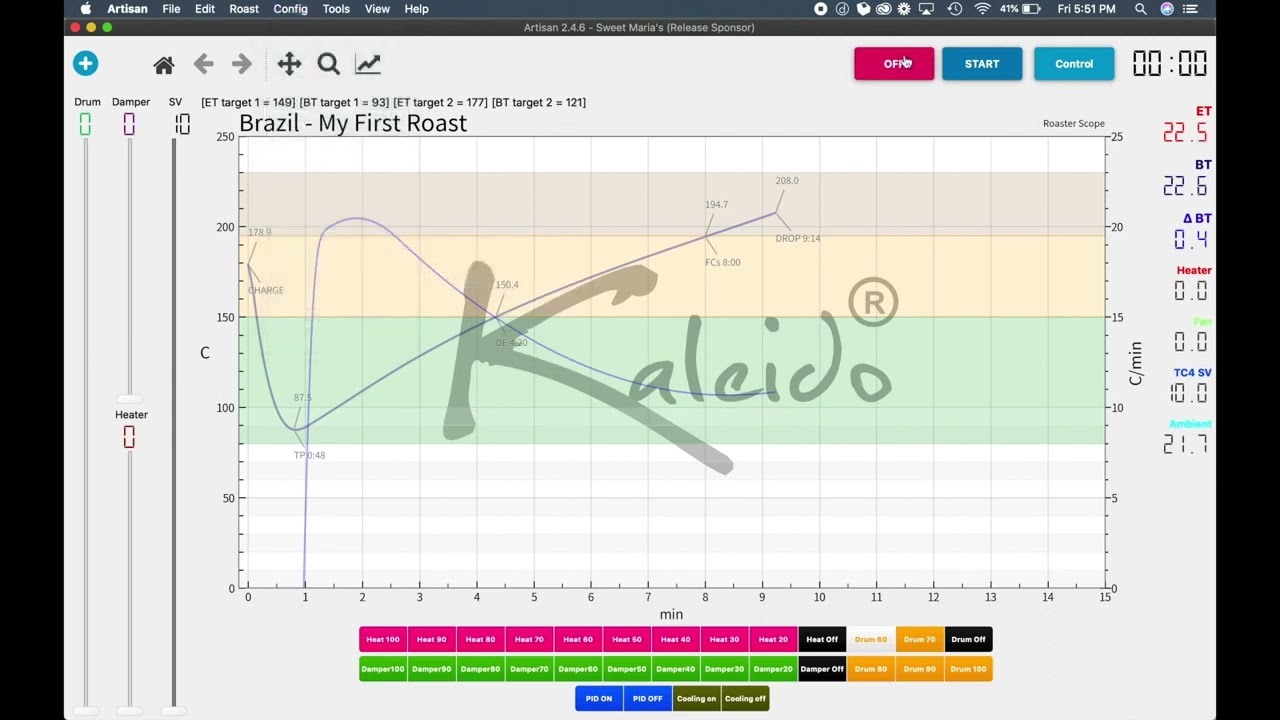The height and width of the screenshot is (720, 1280).
Task: Turn Cooling on
Action: click(696, 699)
